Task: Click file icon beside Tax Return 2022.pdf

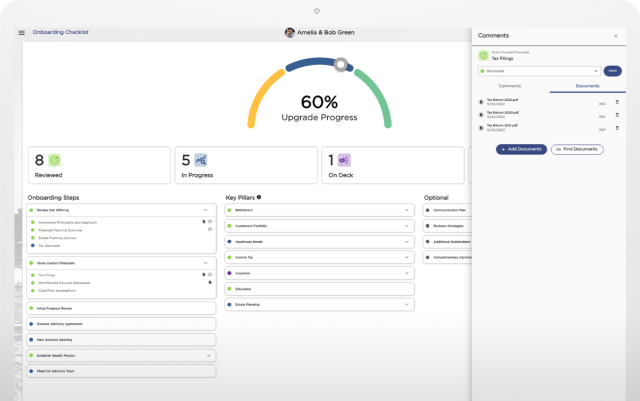Action: tap(481, 102)
